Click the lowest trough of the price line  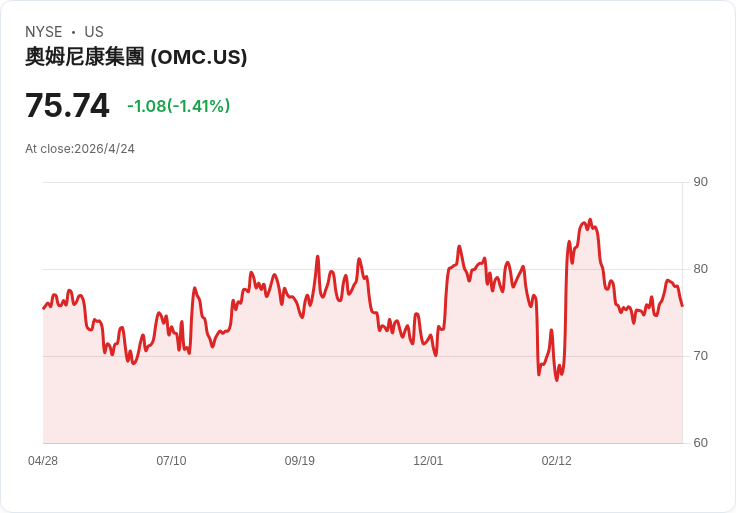557,379
